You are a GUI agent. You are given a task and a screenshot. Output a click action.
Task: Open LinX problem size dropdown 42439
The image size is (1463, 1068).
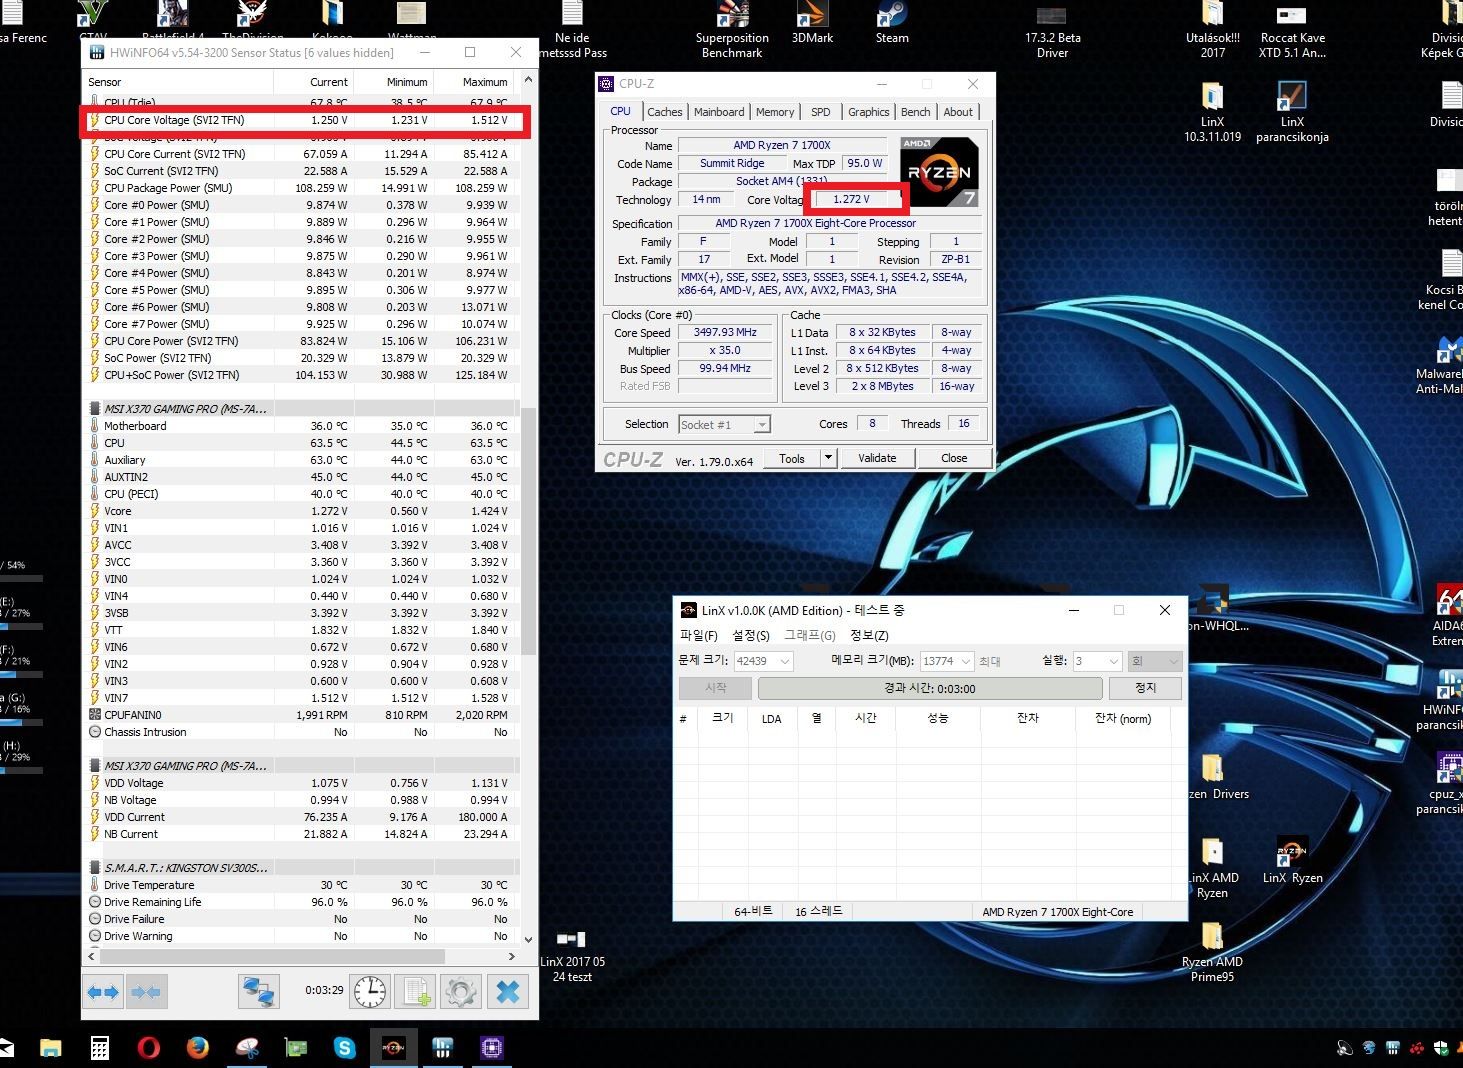[763, 661]
